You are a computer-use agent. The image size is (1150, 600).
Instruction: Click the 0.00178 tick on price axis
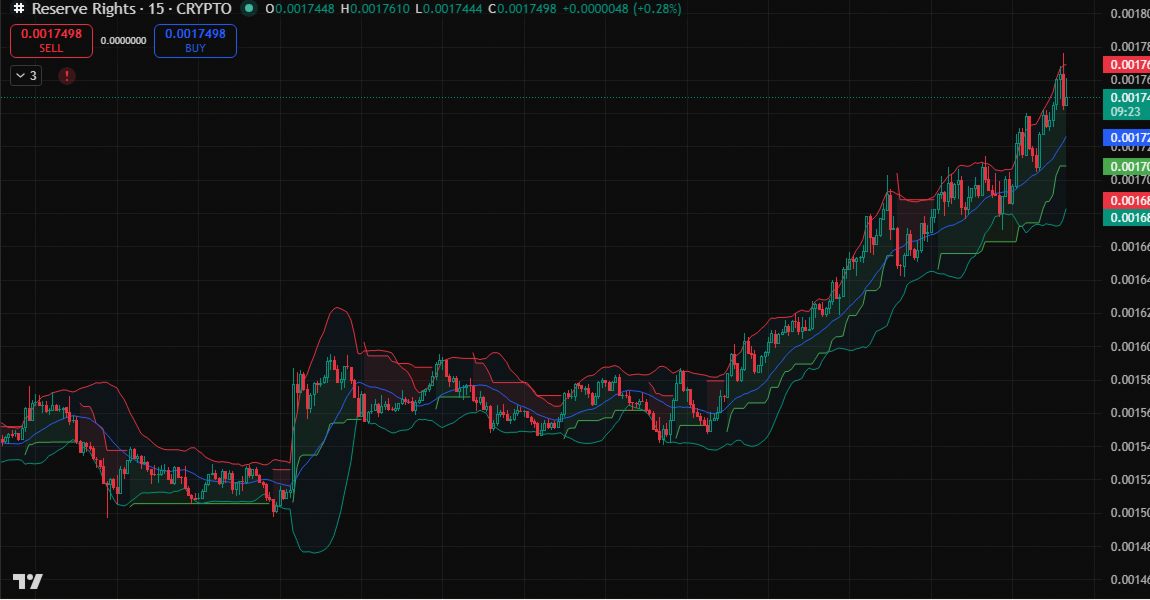[1129, 46]
